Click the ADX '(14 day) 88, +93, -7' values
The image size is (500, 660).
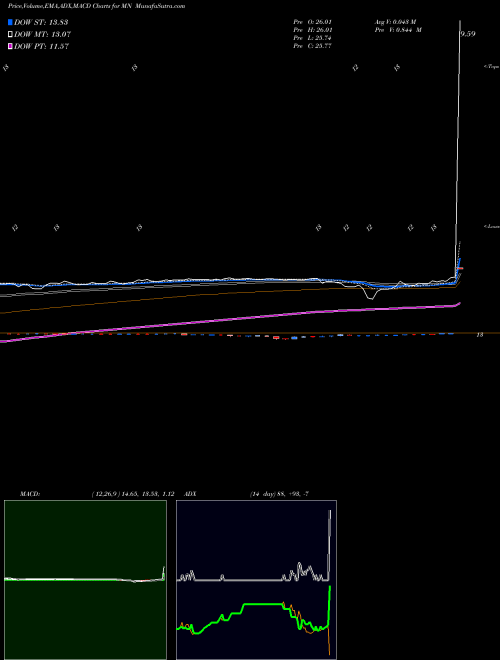(279, 494)
